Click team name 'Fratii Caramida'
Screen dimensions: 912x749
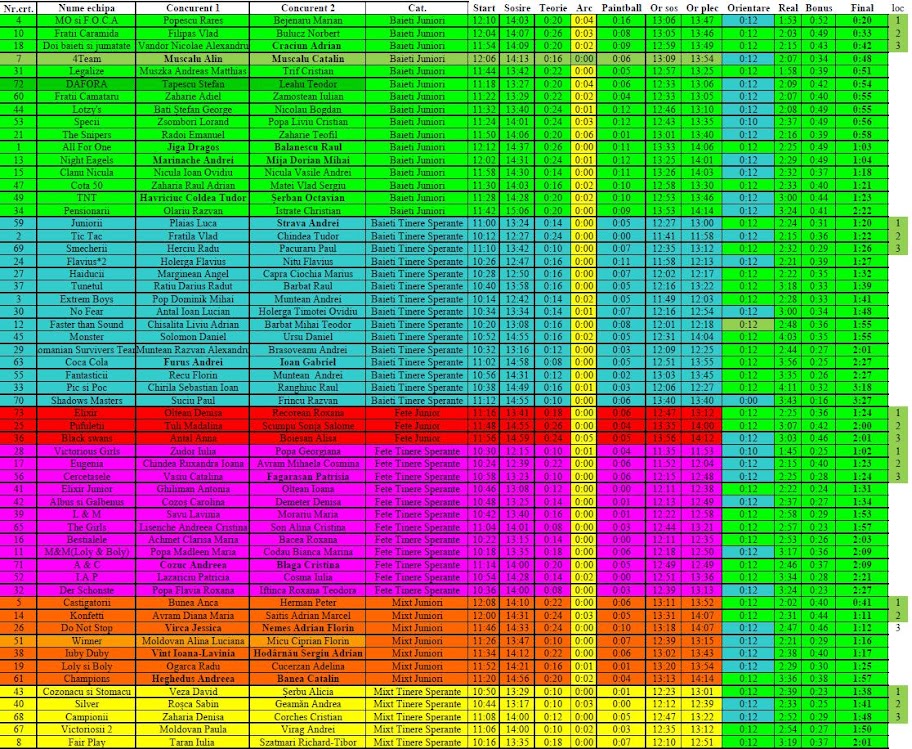point(86,33)
